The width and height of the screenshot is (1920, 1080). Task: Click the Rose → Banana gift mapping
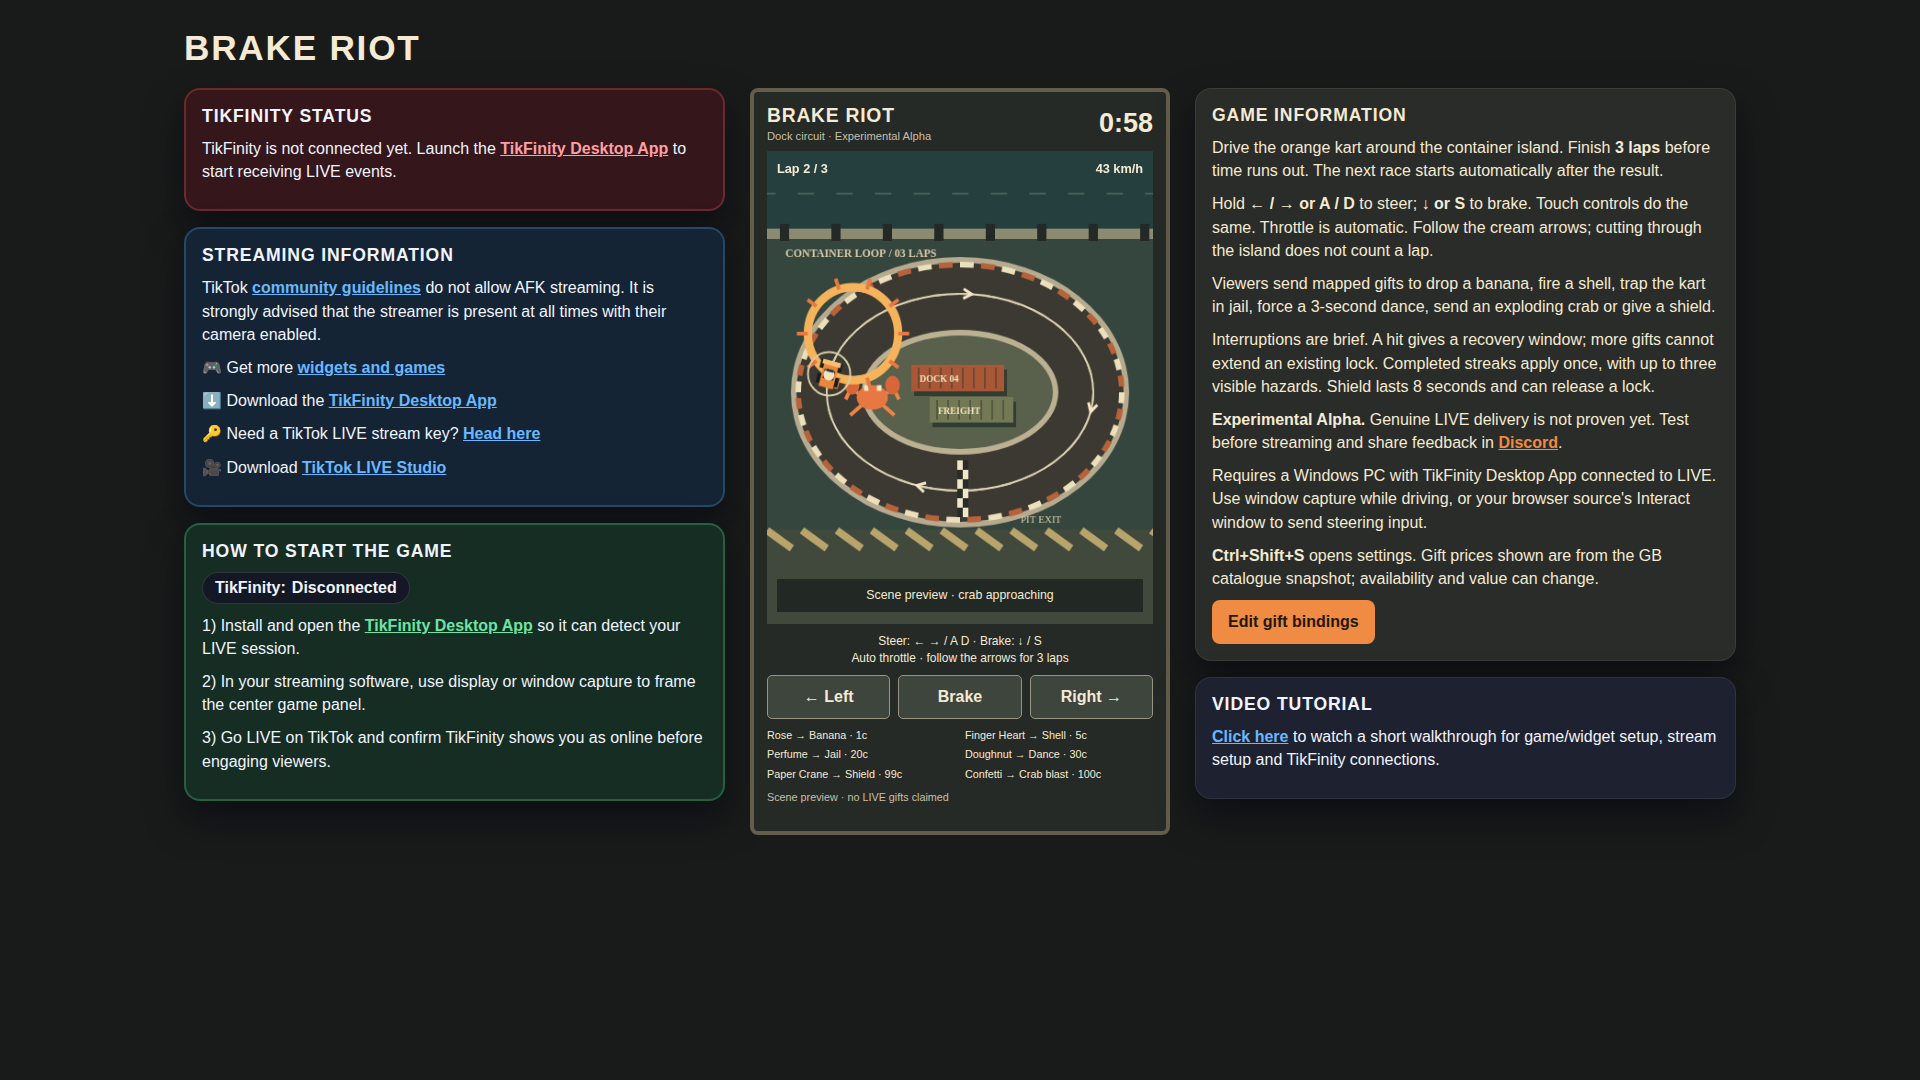tap(817, 735)
